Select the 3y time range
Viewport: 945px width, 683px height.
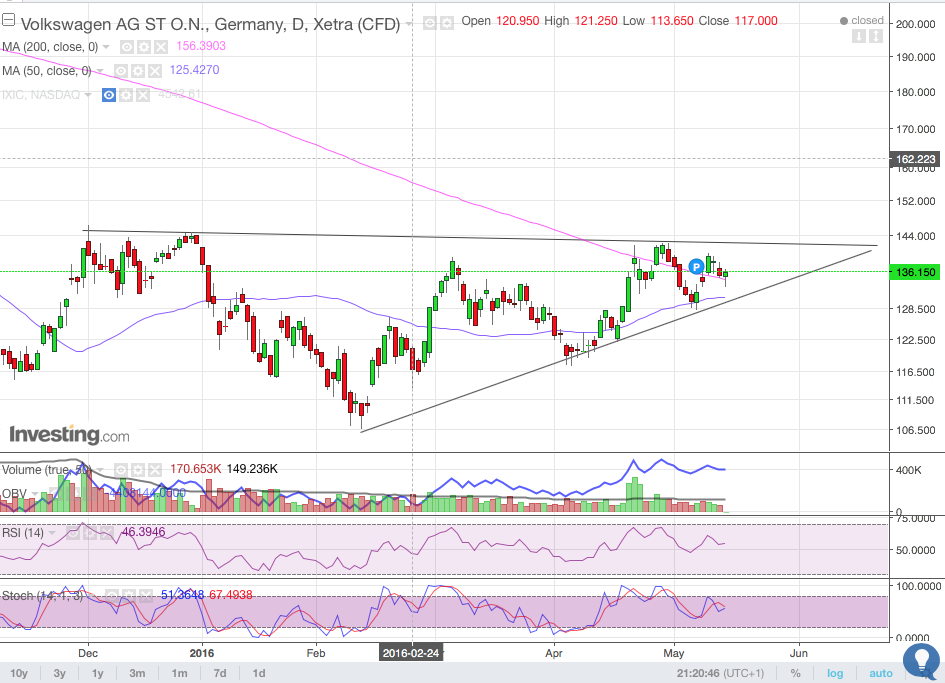[x=60, y=673]
